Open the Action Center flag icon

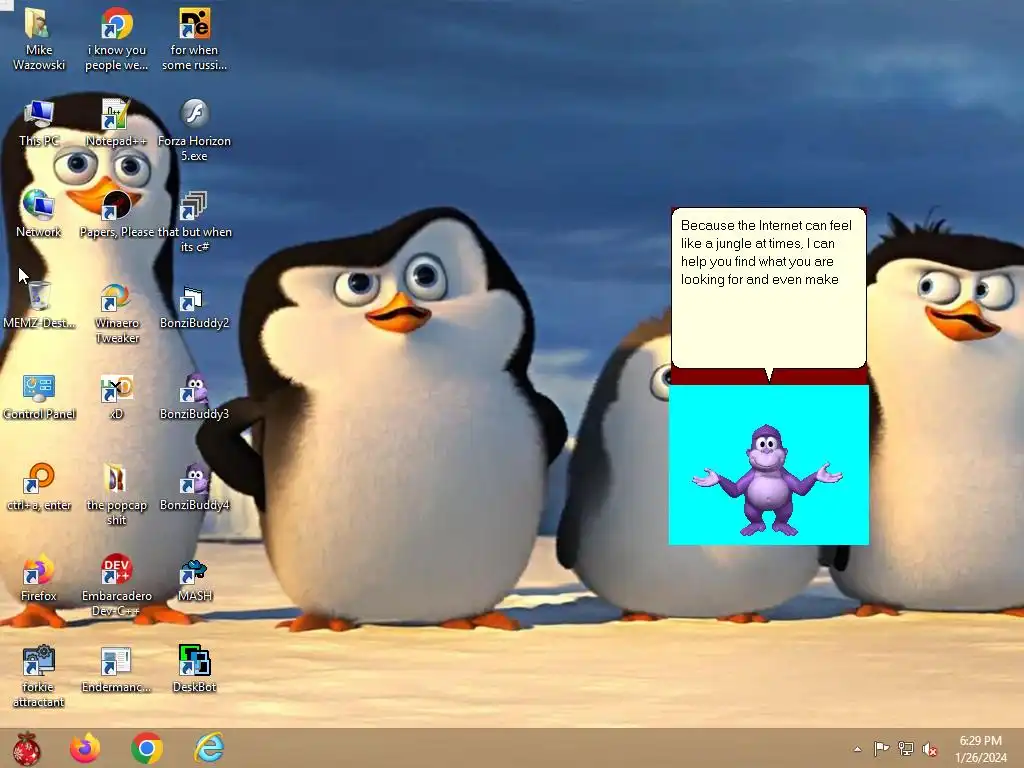point(881,749)
